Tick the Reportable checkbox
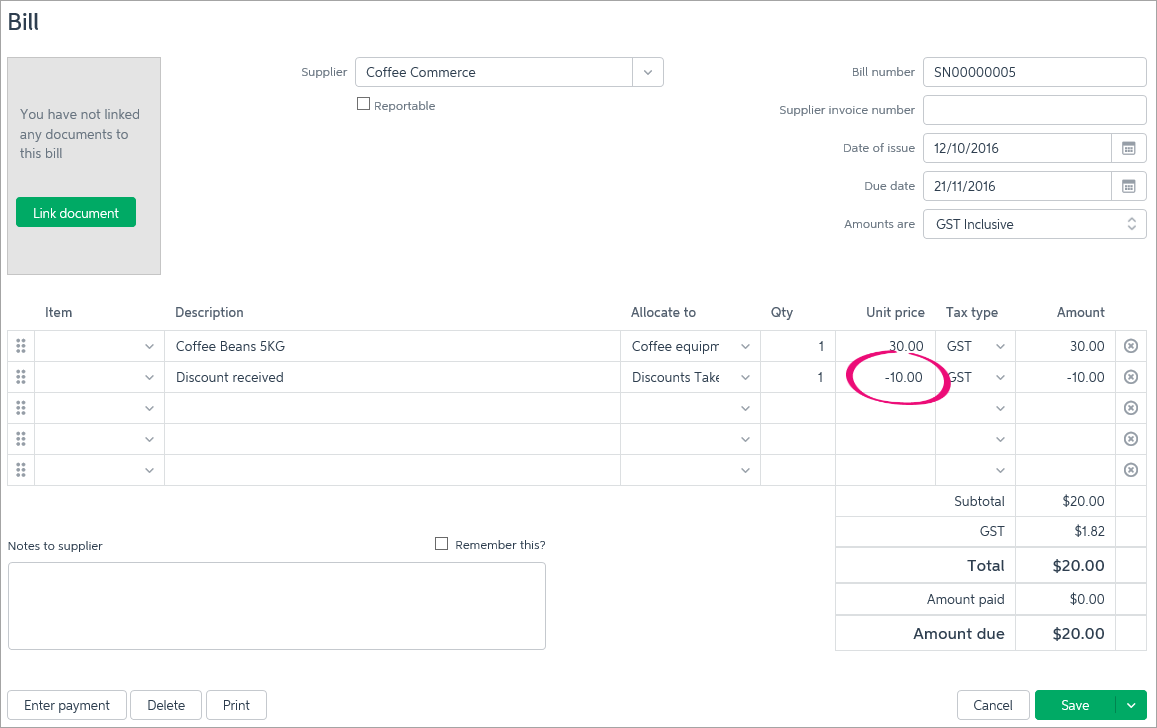The height and width of the screenshot is (728, 1157). point(364,104)
